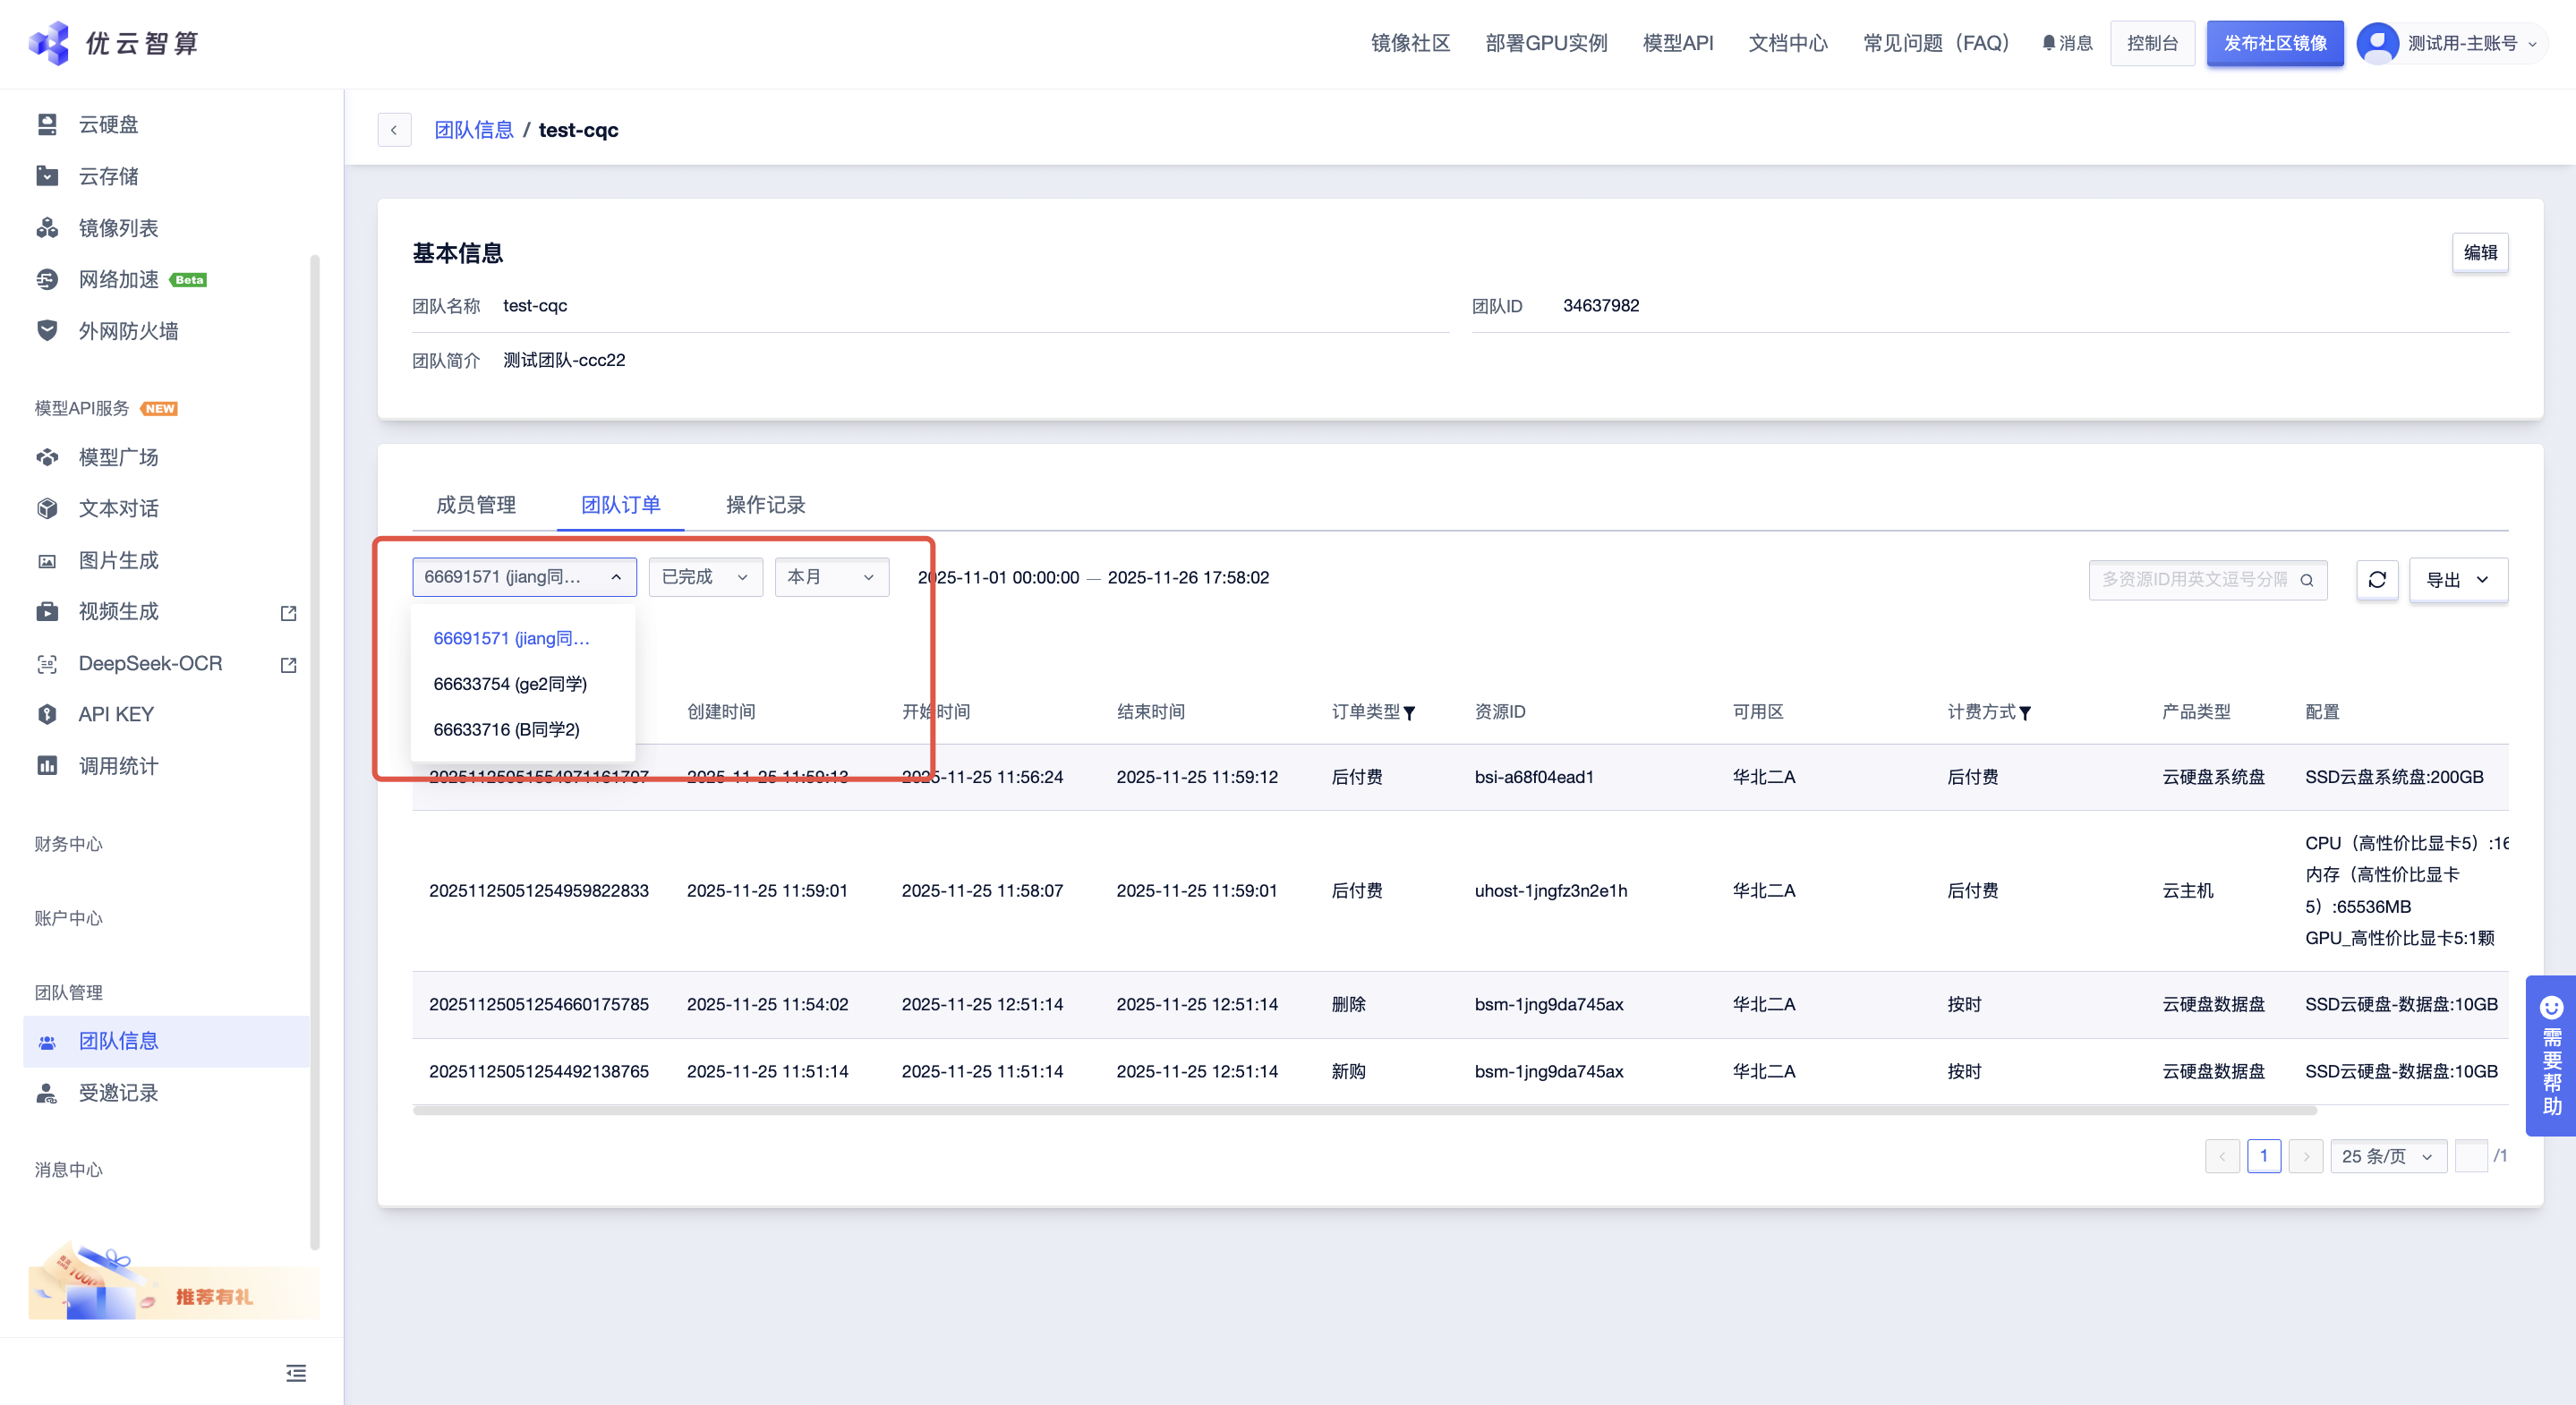This screenshot has height=1405, width=2576.
Task: Click the 订单类型 column filter icon
Action: pyautogui.click(x=1409, y=713)
